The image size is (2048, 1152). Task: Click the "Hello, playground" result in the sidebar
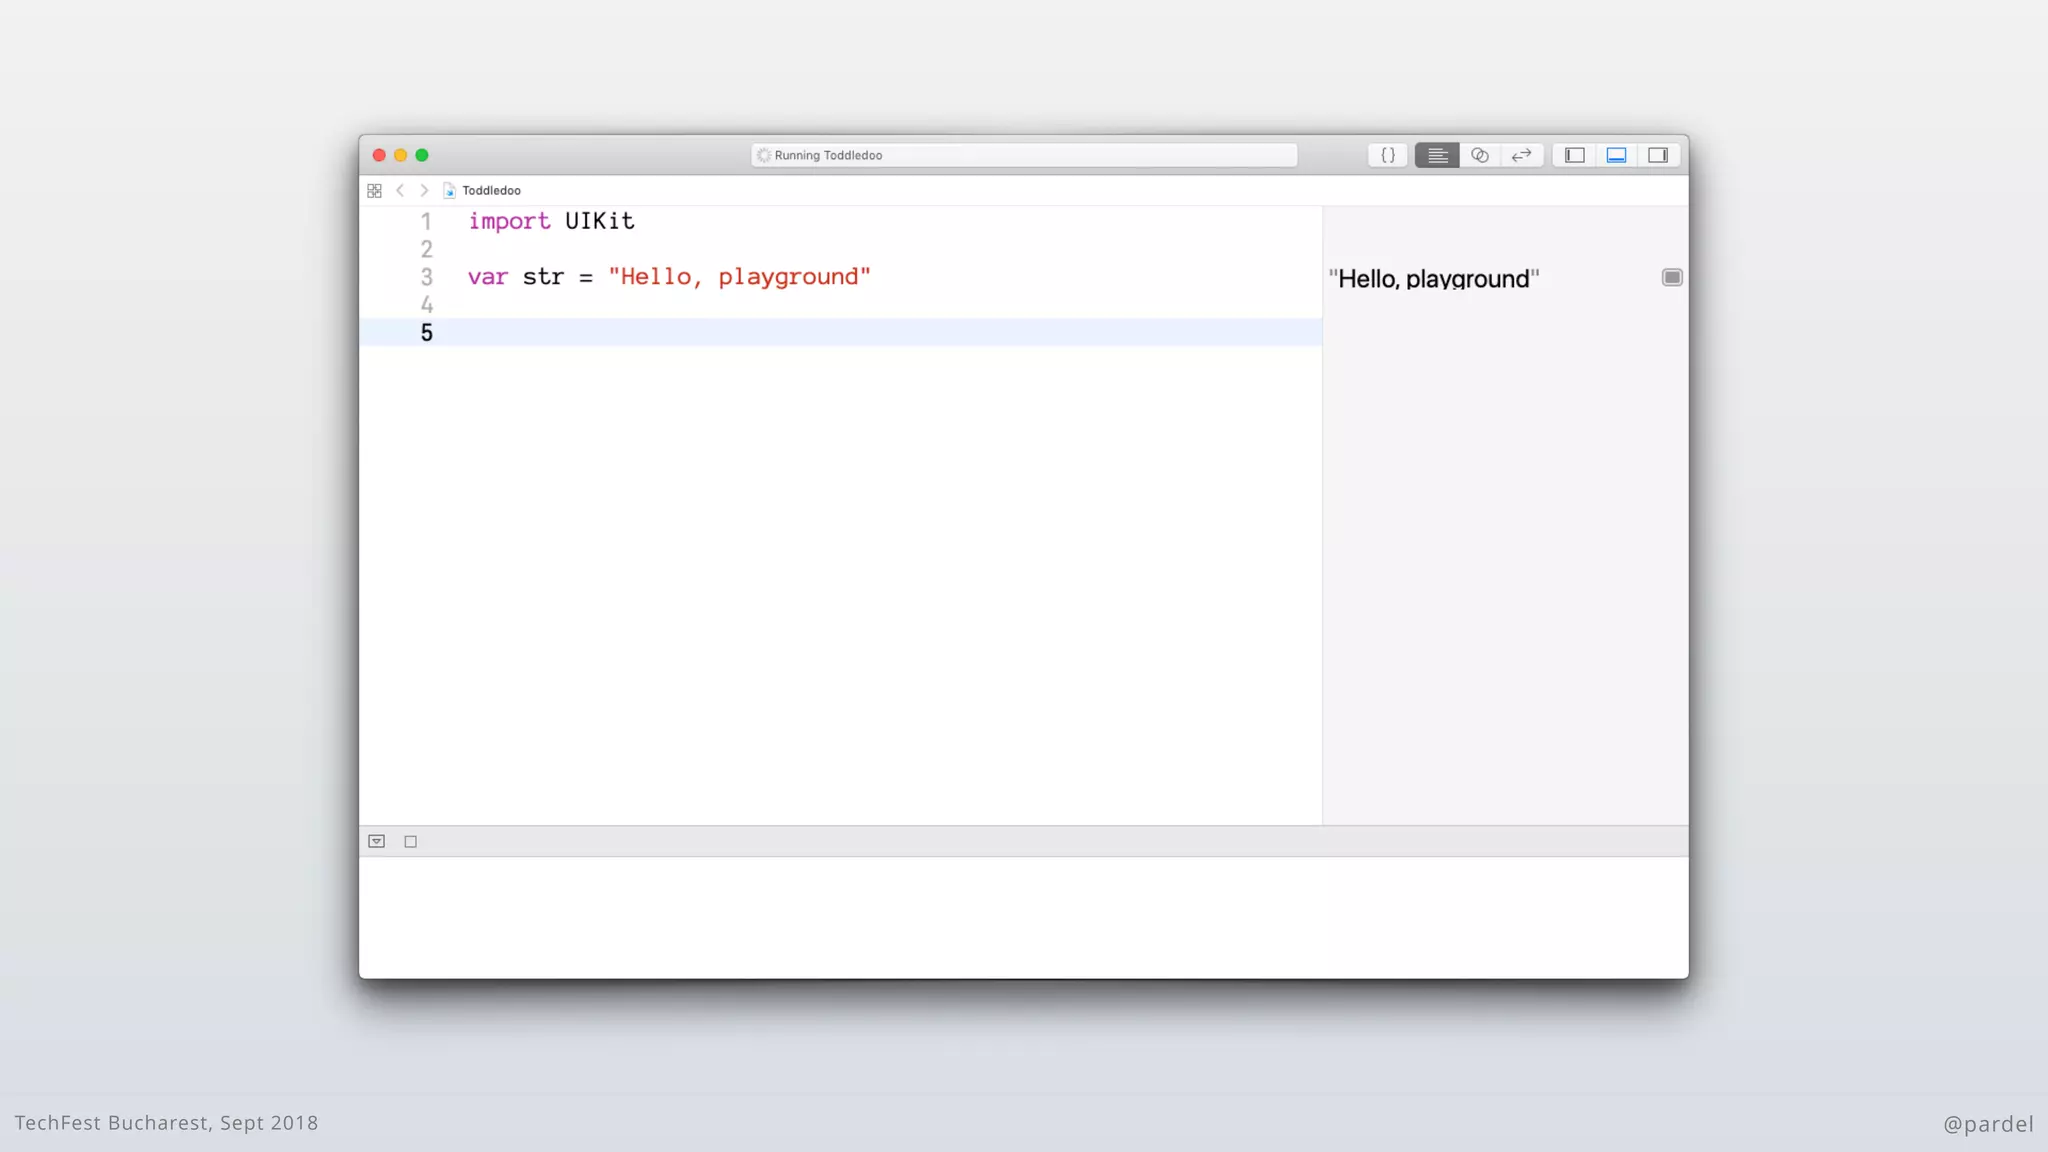(1433, 279)
